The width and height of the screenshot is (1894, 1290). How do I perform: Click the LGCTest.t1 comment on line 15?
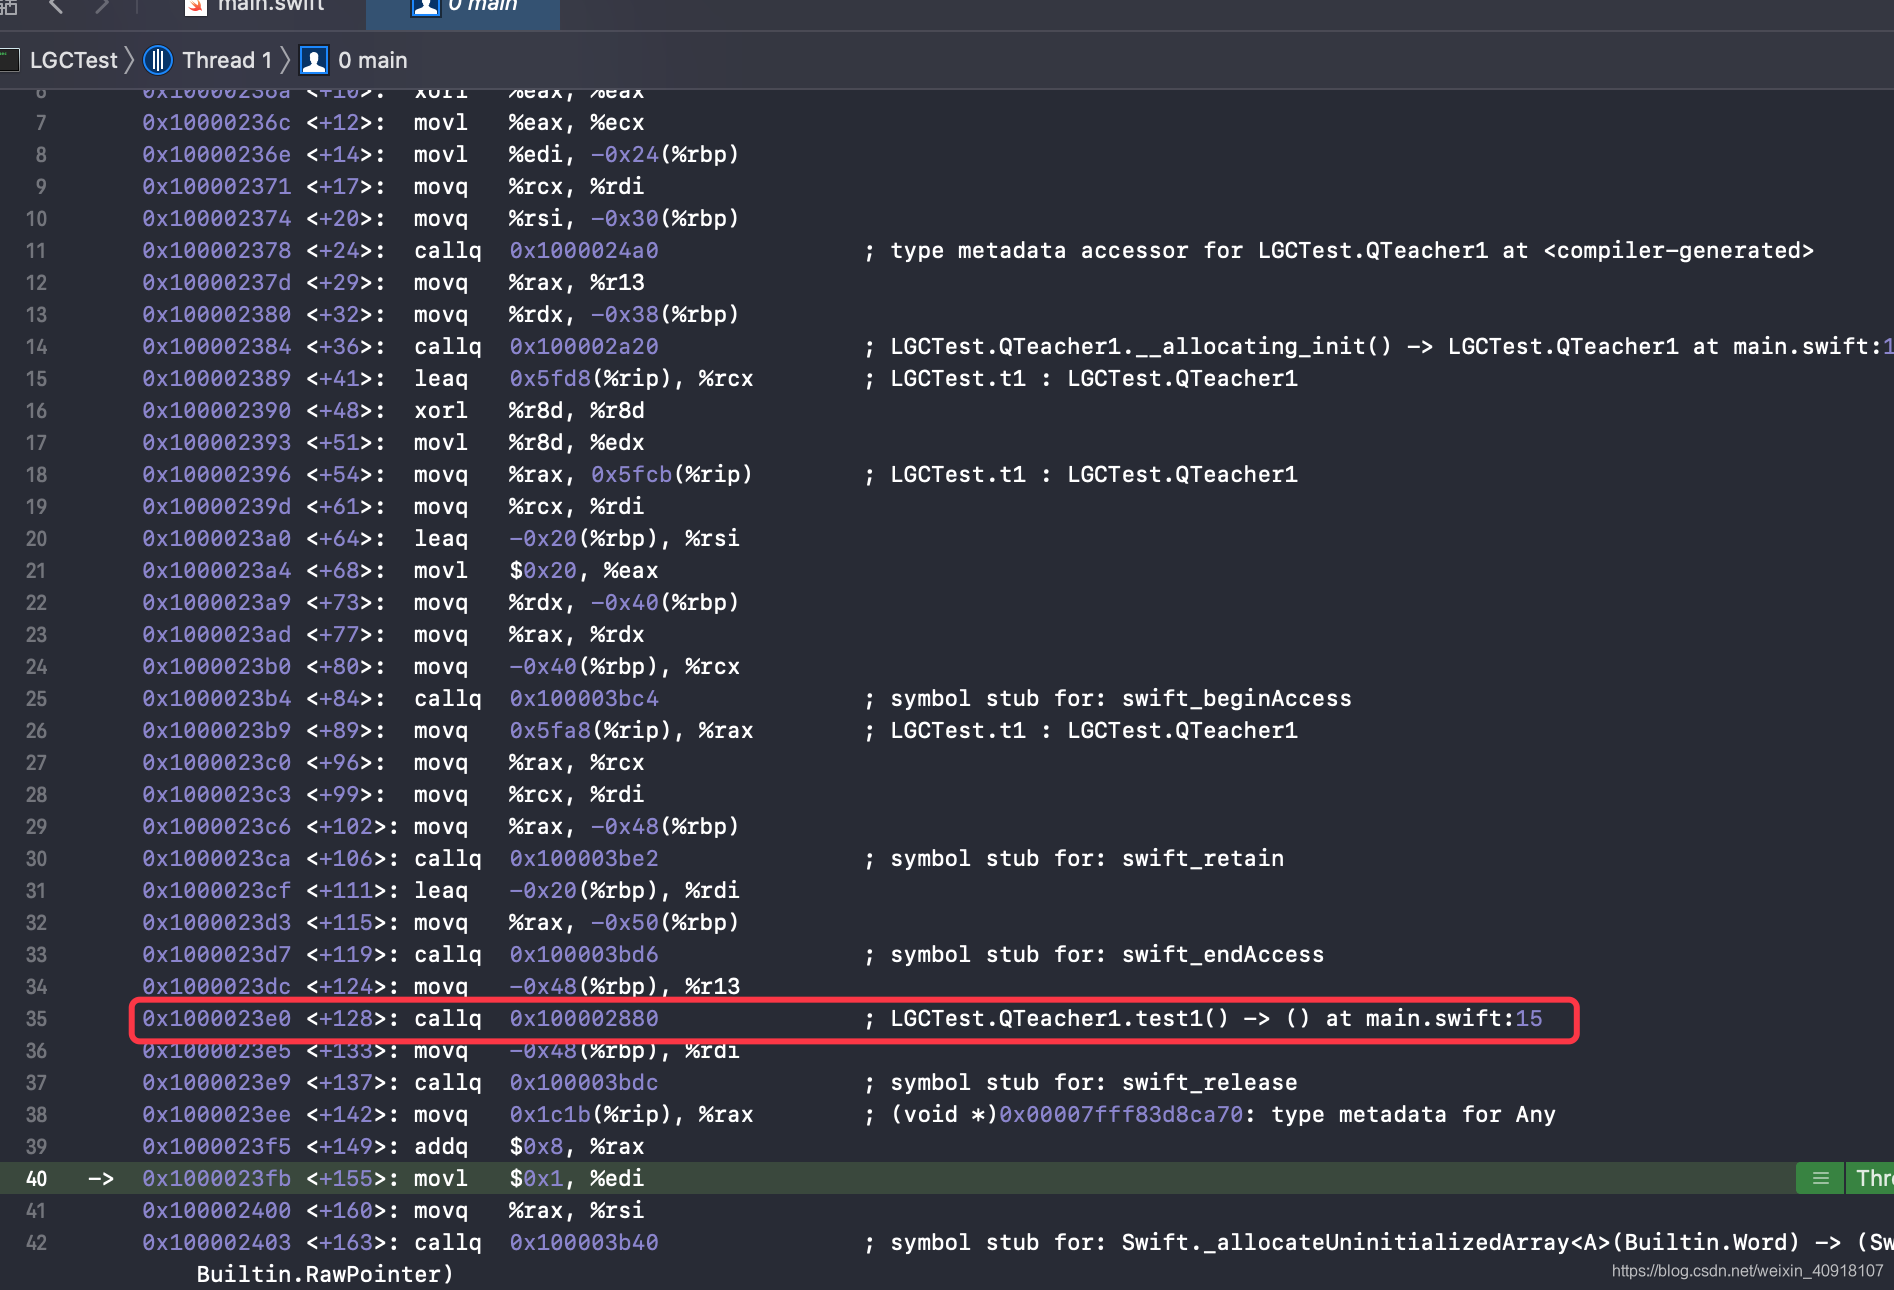1094,379
